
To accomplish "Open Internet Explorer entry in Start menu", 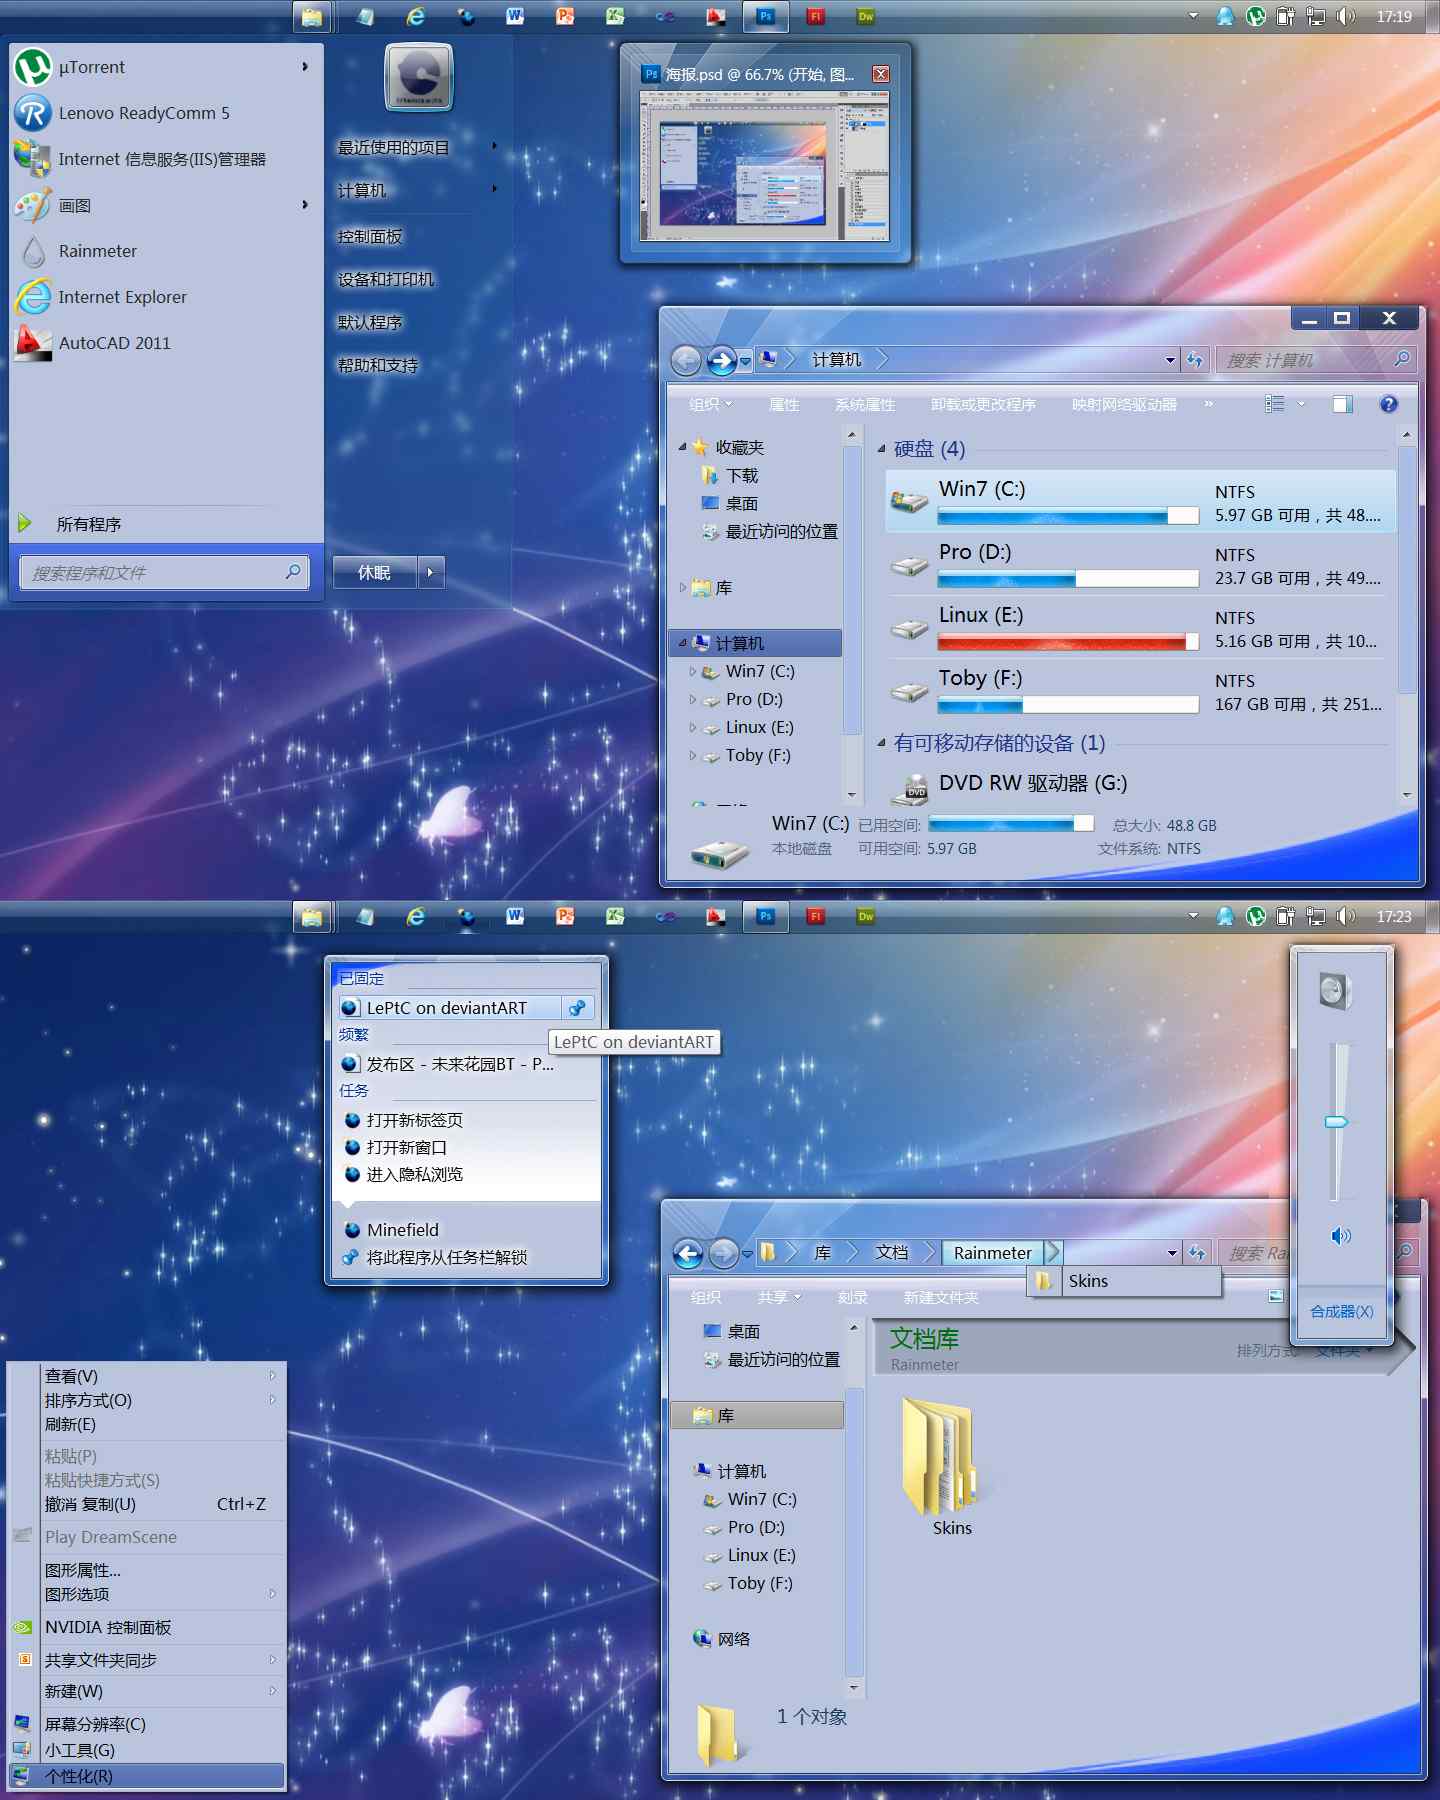I will pyautogui.click(x=165, y=297).
